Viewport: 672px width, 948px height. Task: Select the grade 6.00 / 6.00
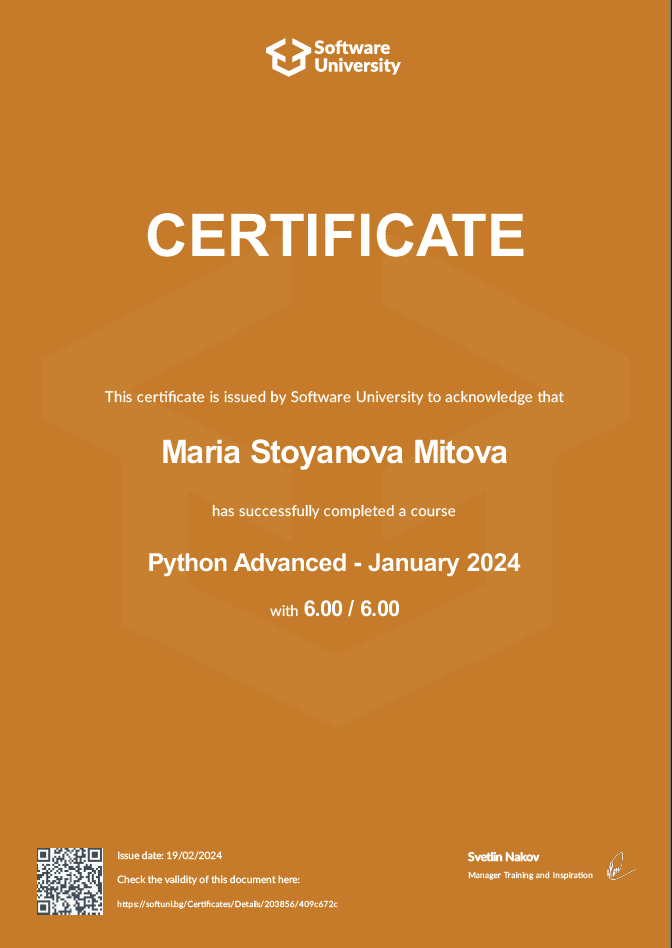tap(351, 608)
